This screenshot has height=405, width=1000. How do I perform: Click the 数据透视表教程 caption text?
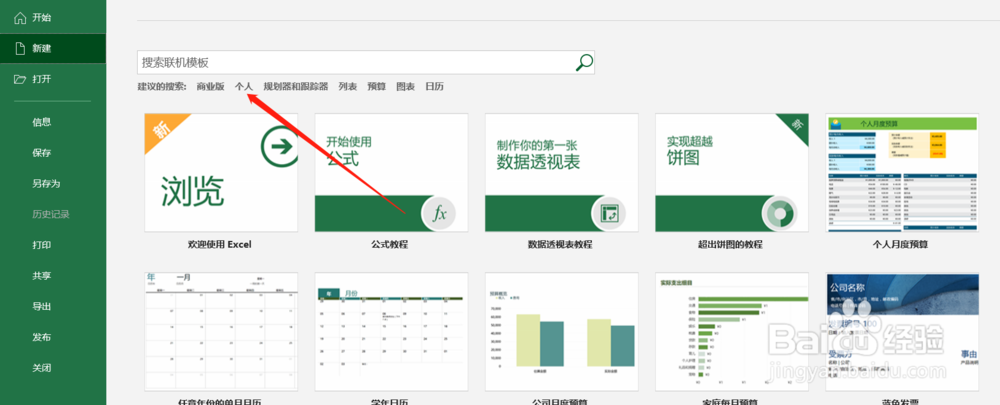(560, 244)
